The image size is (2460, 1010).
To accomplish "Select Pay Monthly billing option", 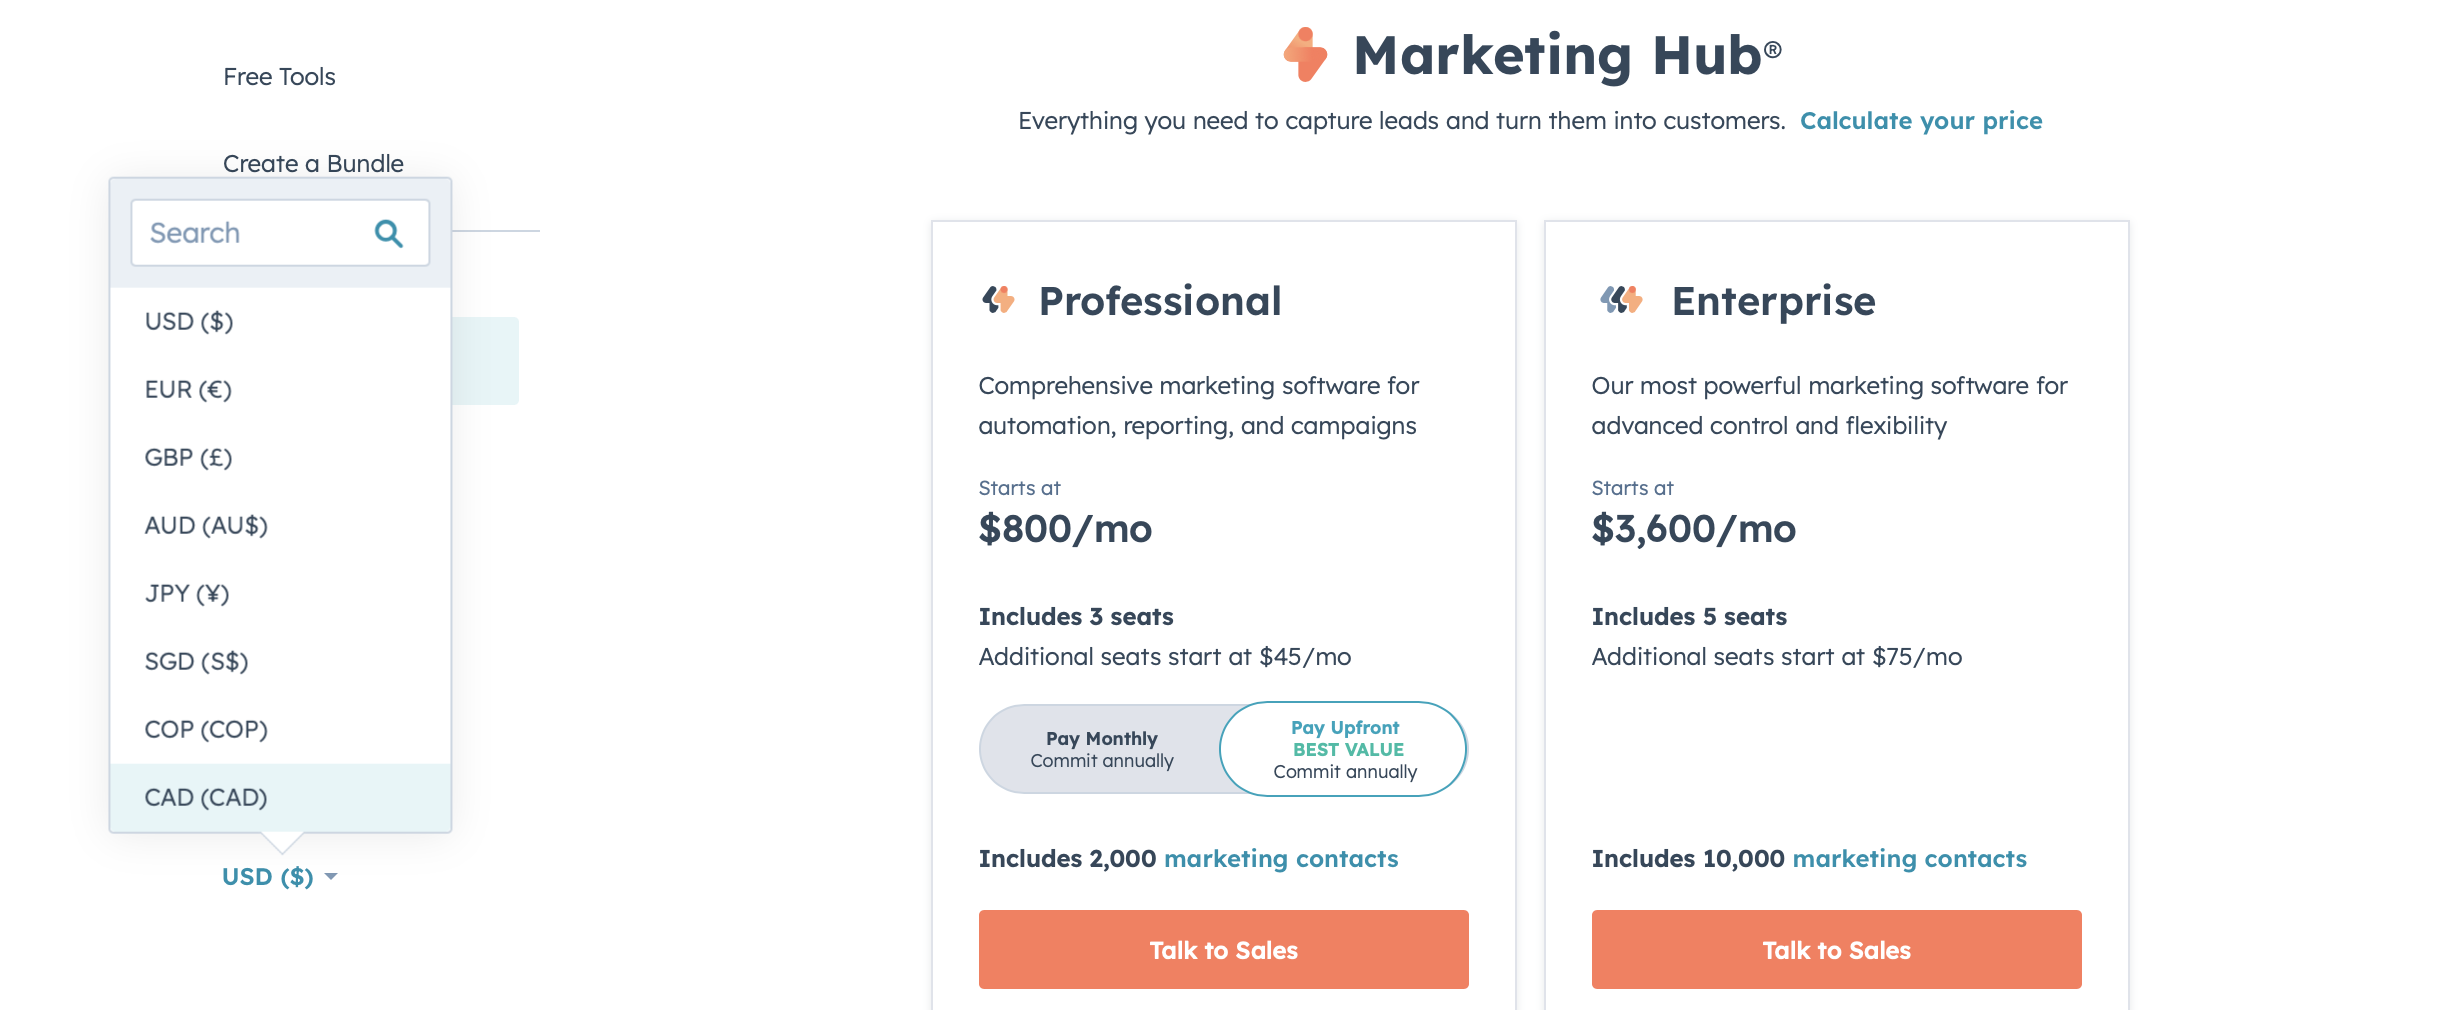I will pyautogui.click(x=1101, y=749).
